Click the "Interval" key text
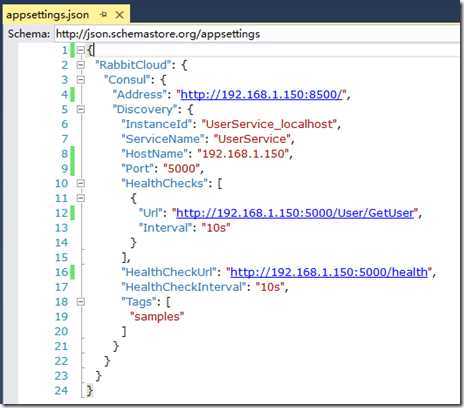Screen dimensions: 464x408 point(166,228)
